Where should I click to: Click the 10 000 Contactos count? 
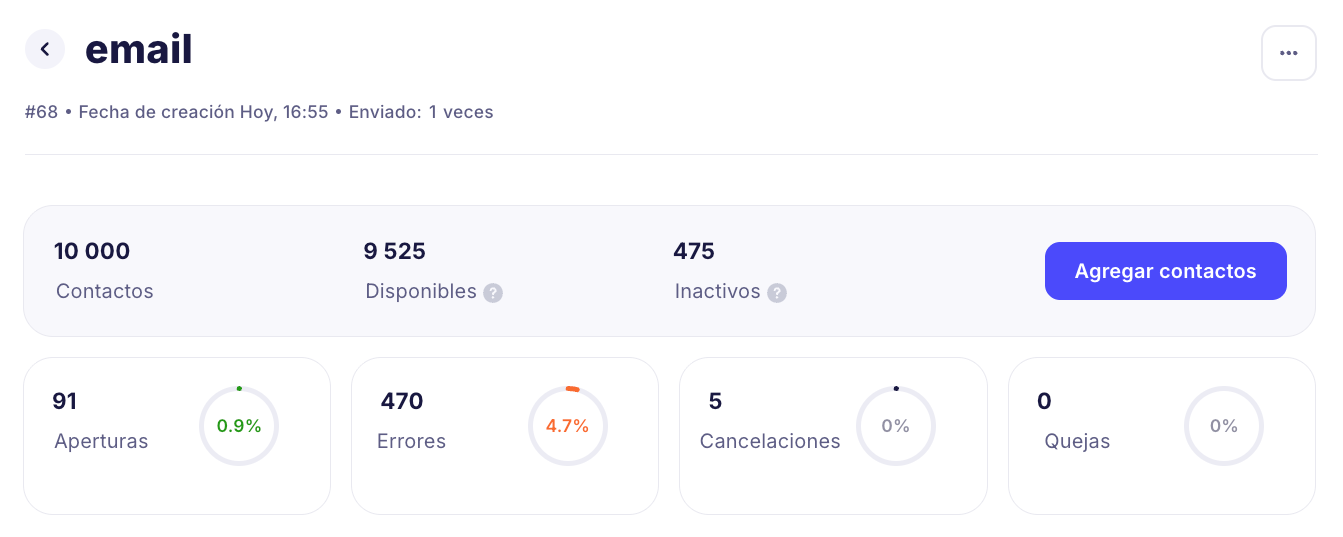(92, 251)
